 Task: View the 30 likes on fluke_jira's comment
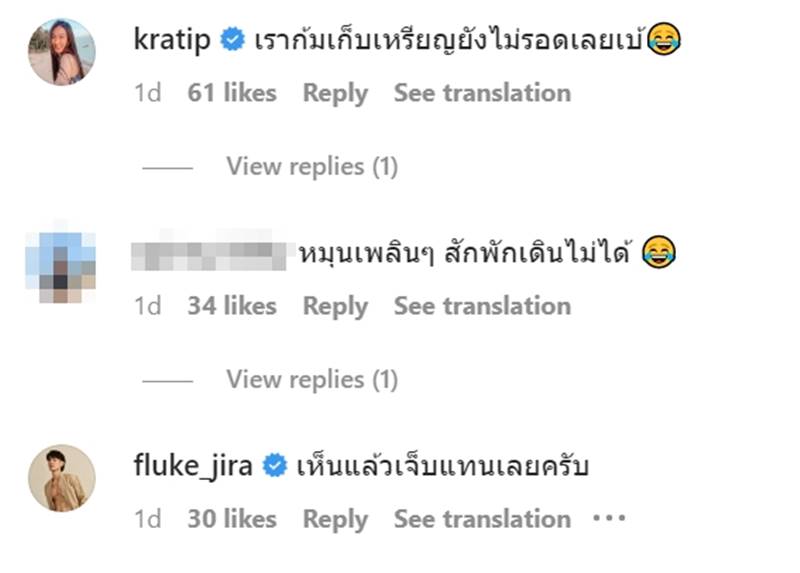click(x=231, y=519)
